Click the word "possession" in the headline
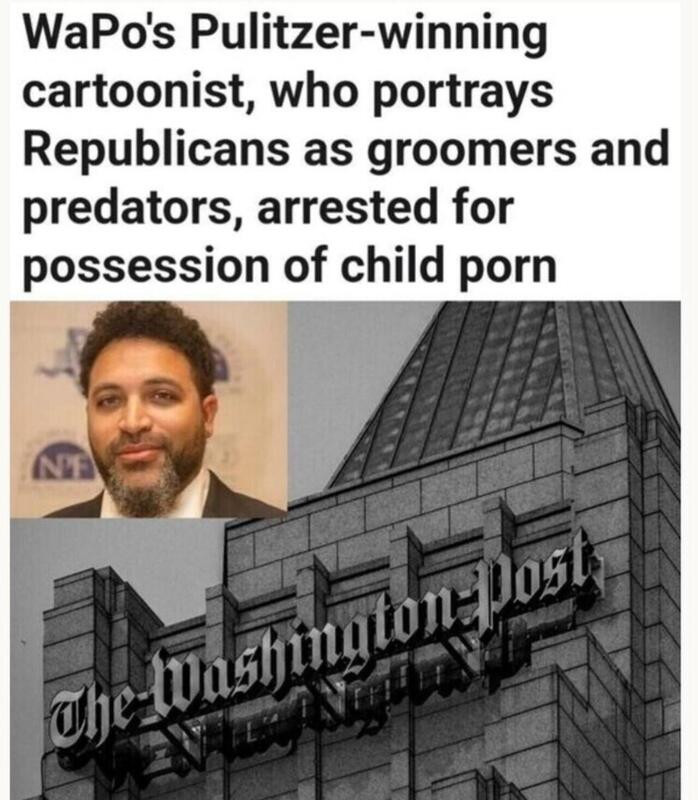698x800 pixels. (x=145, y=267)
